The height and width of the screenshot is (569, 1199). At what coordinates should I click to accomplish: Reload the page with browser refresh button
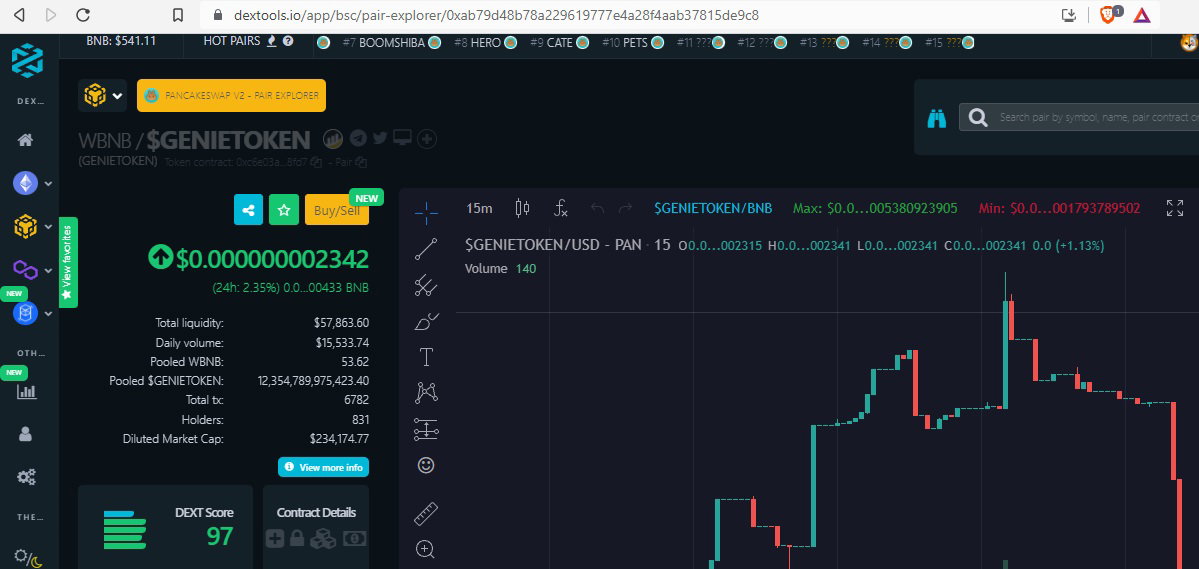[x=83, y=15]
